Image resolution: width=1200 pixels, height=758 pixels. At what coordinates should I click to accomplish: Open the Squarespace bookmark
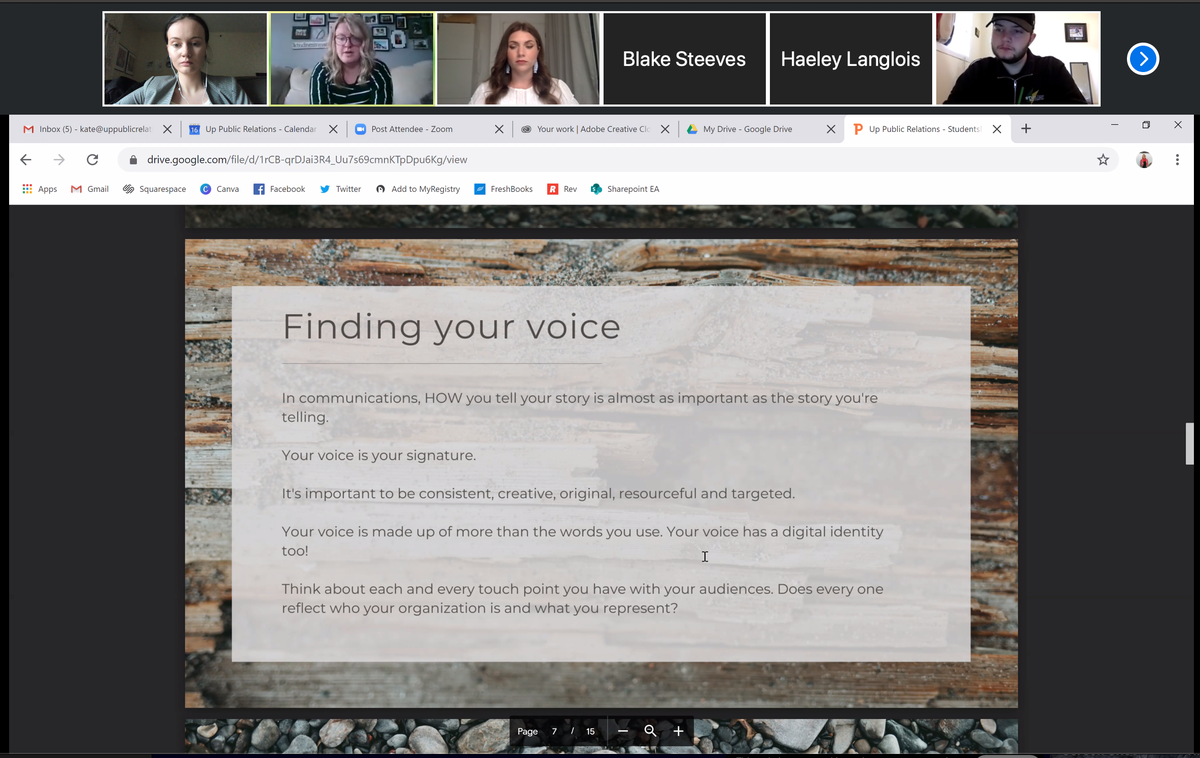point(154,189)
